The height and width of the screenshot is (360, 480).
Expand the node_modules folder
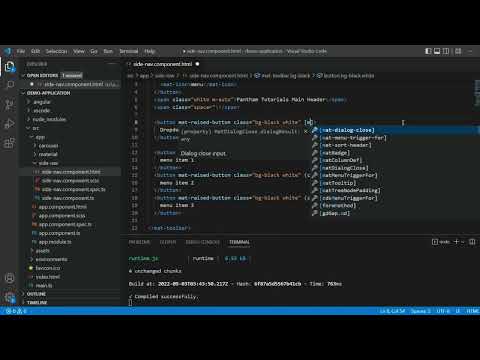tap(49, 119)
